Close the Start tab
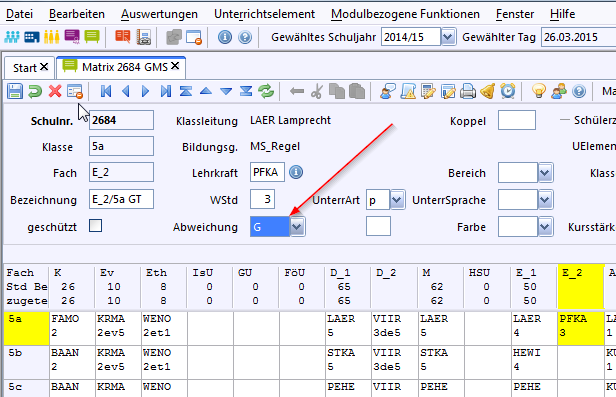 tap(44, 67)
